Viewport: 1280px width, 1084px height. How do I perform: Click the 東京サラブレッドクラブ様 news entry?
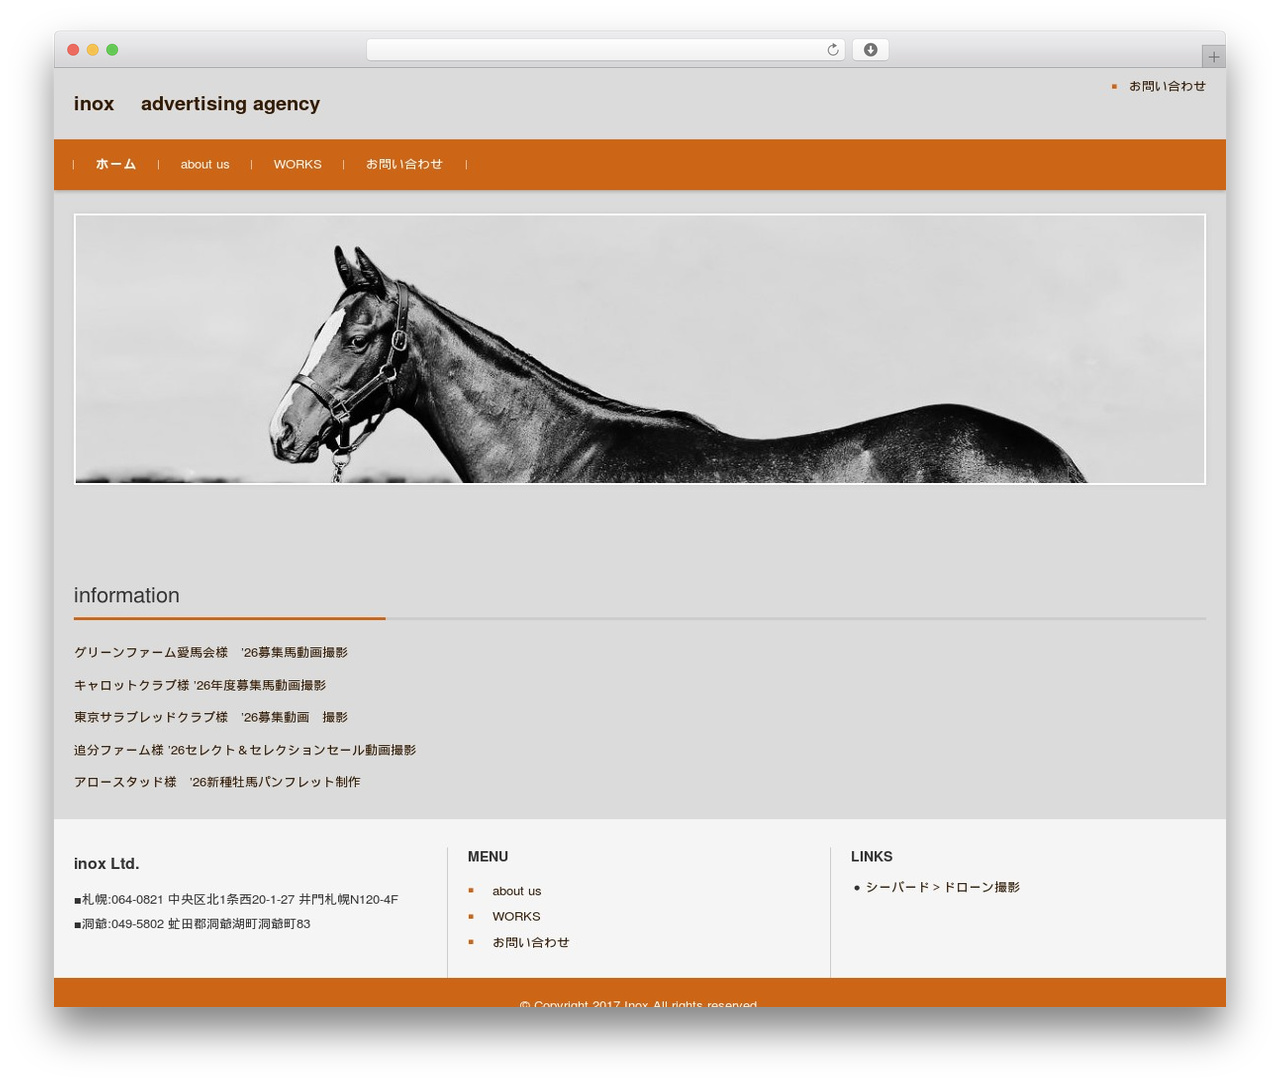pos(211,717)
